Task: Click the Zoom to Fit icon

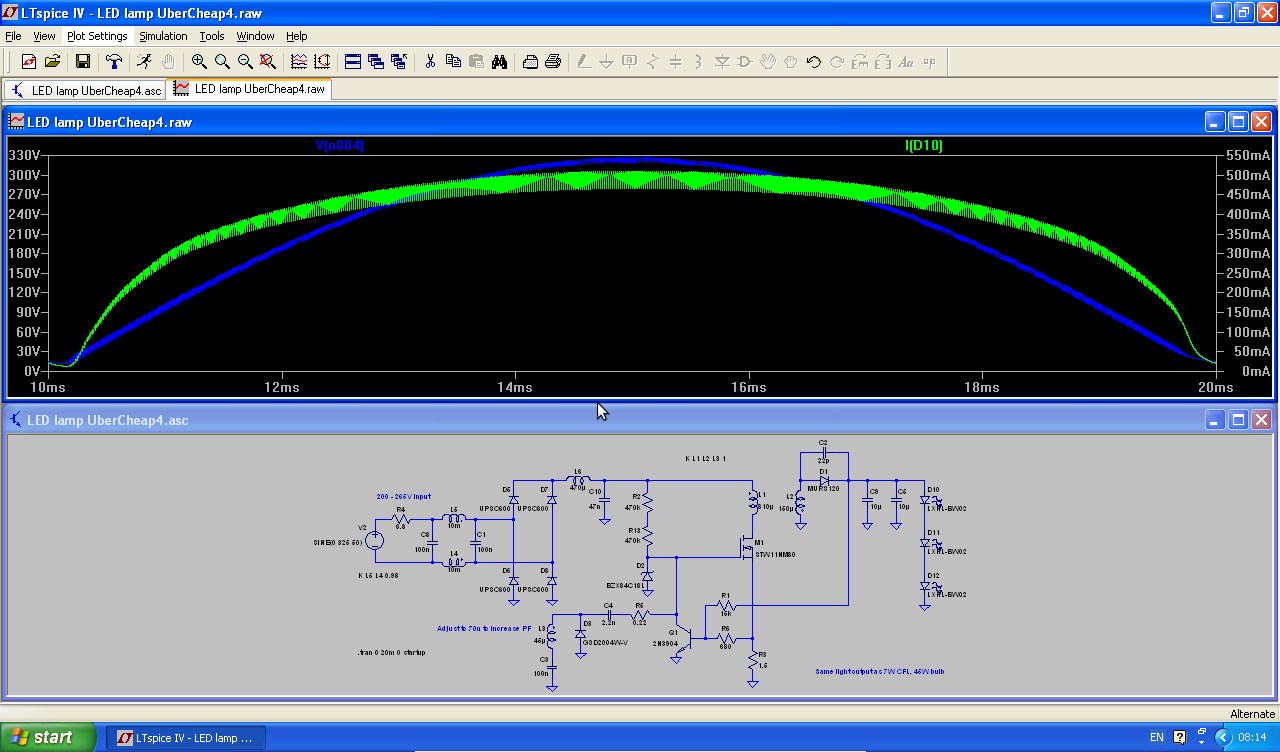Action: (268, 62)
